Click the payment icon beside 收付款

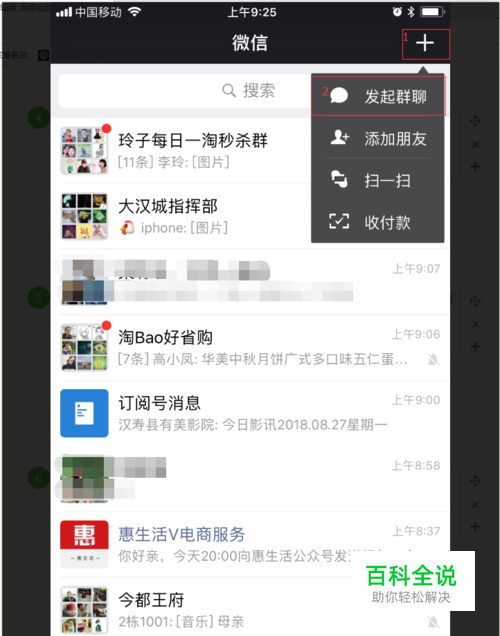coord(339,221)
